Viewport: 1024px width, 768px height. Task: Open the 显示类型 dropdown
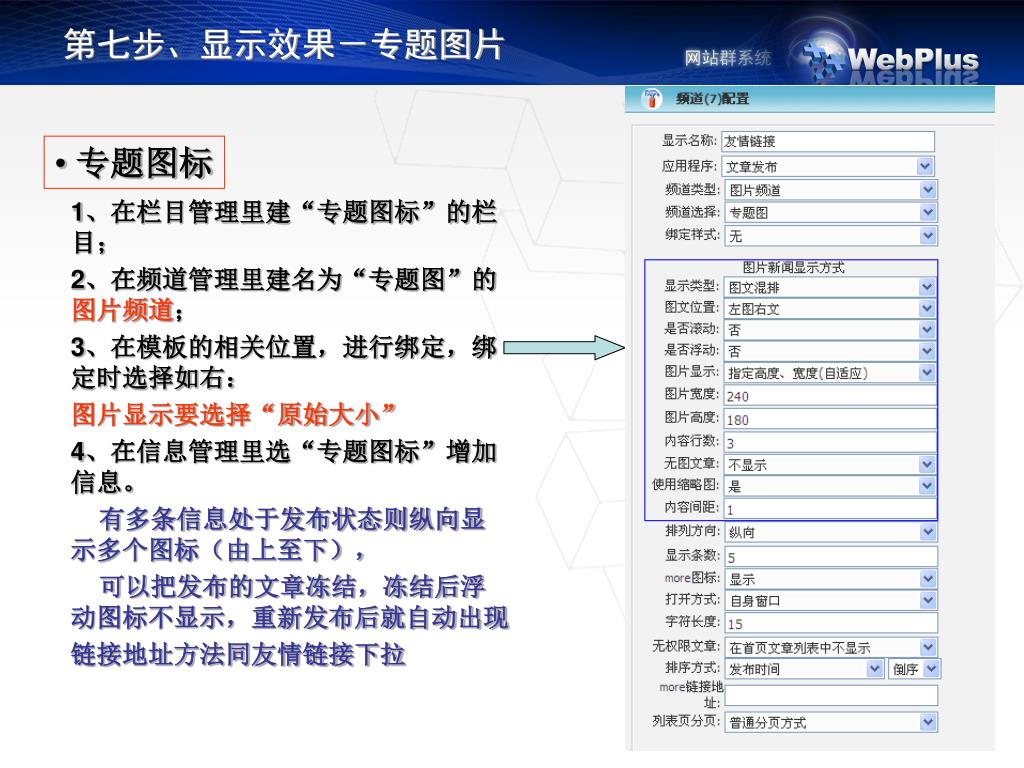pos(830,287)
